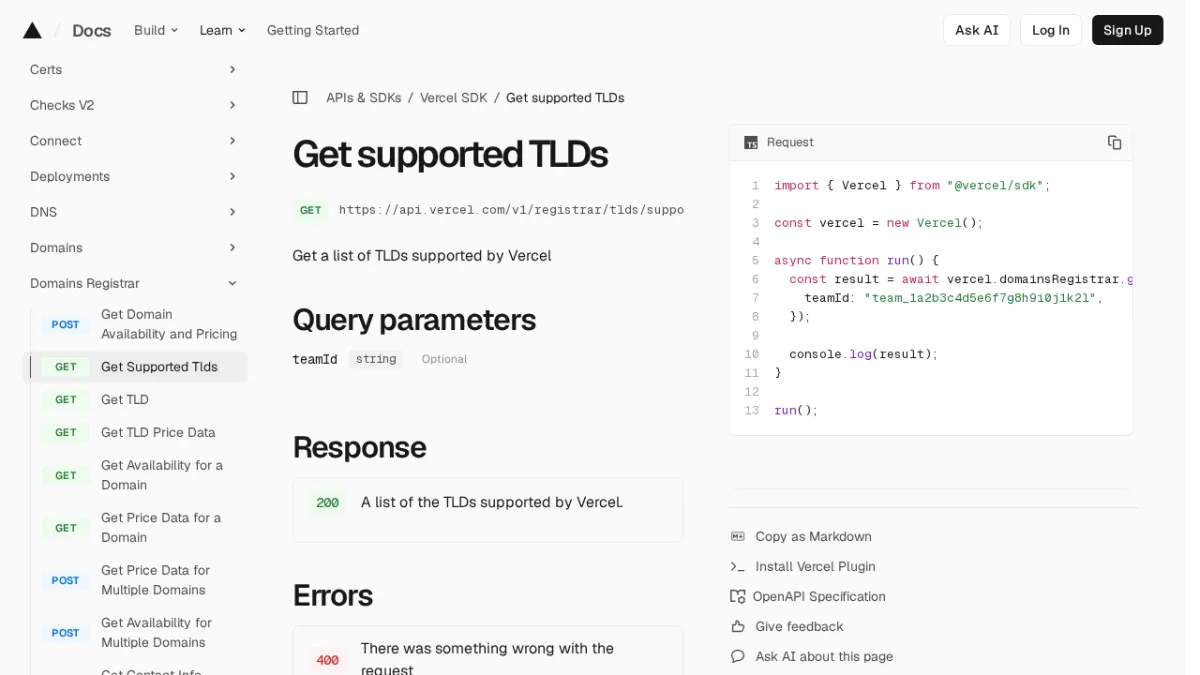Click the string type badge
1200x675 pixels.
click(376, 359)
